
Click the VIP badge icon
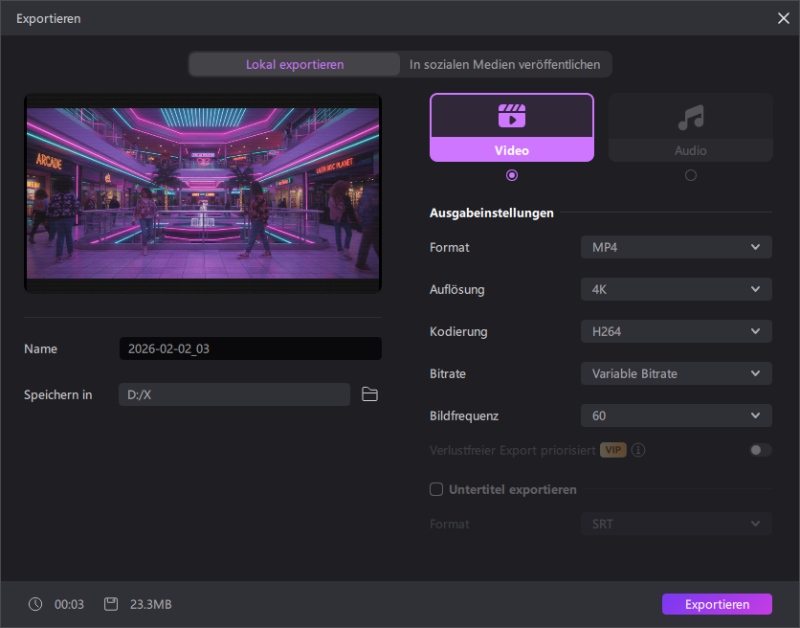(613, 450)
